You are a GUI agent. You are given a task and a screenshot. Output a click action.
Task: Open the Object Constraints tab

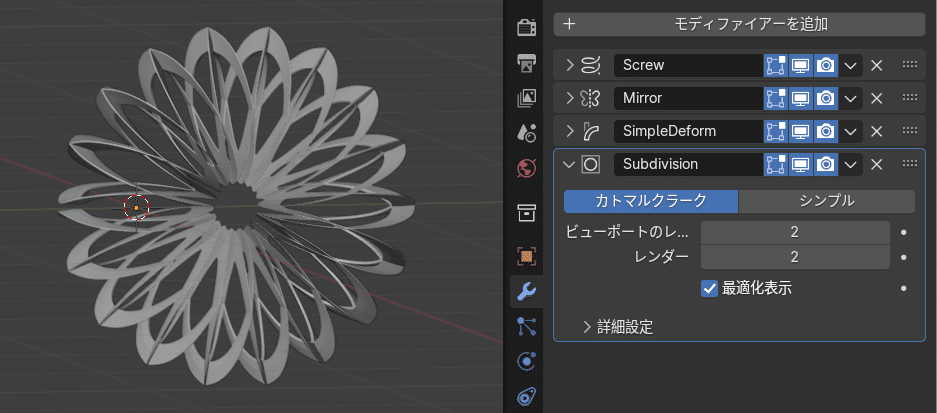[526, 396]
